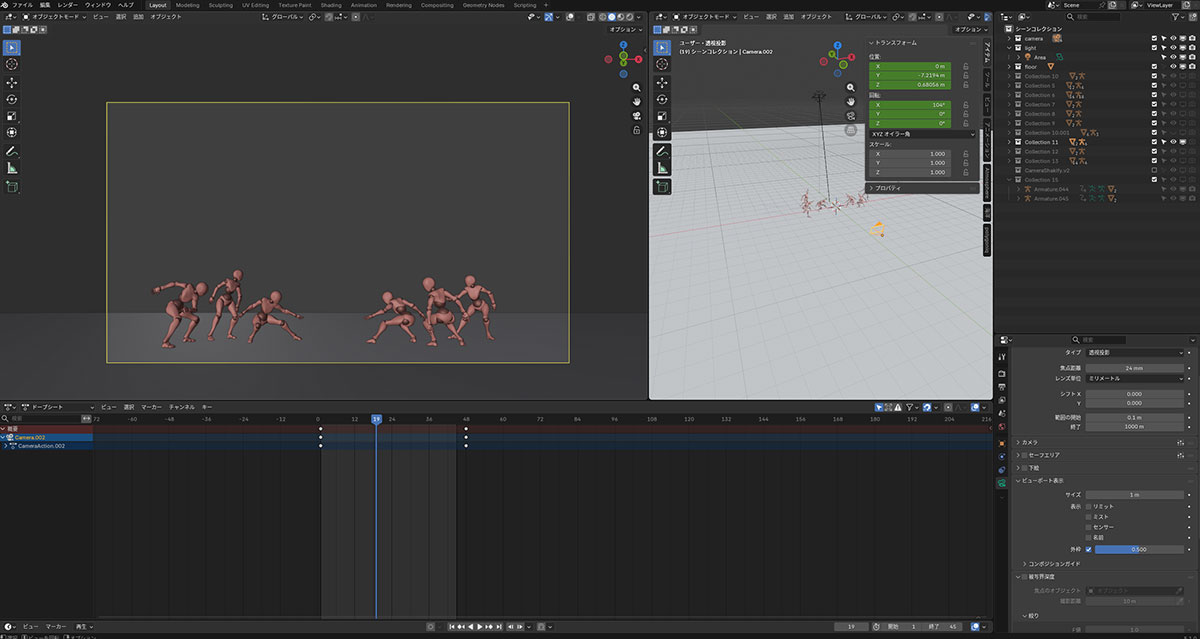Select the Move tool in left viewport

(12, 82)
